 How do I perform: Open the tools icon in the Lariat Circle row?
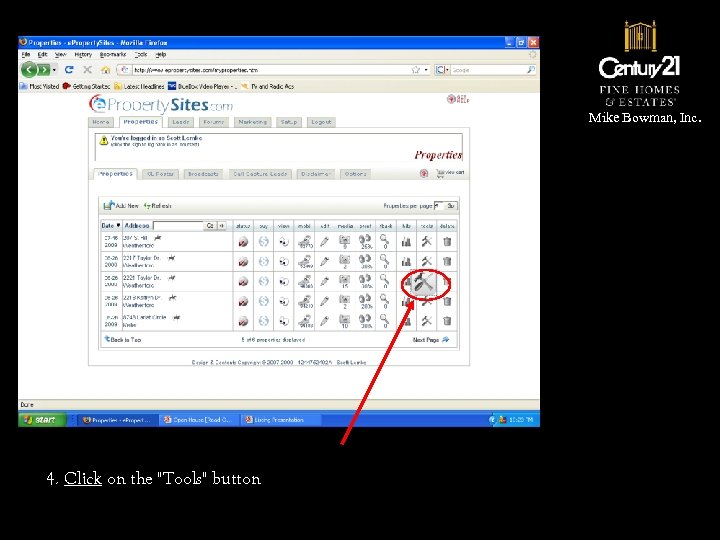click(427, 321)
